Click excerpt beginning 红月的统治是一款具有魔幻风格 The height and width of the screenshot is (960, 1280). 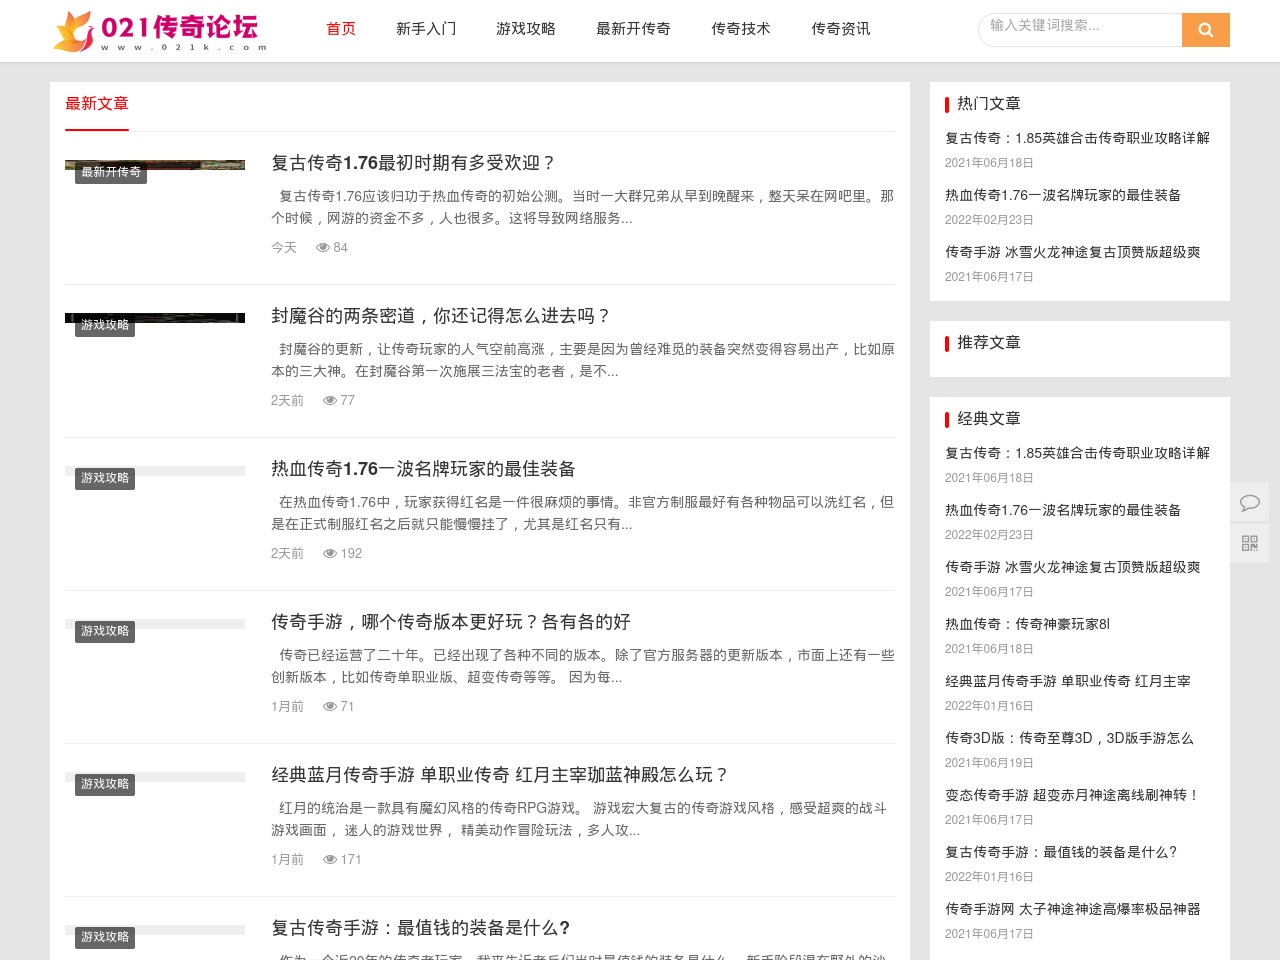click(x=579, y=819)
